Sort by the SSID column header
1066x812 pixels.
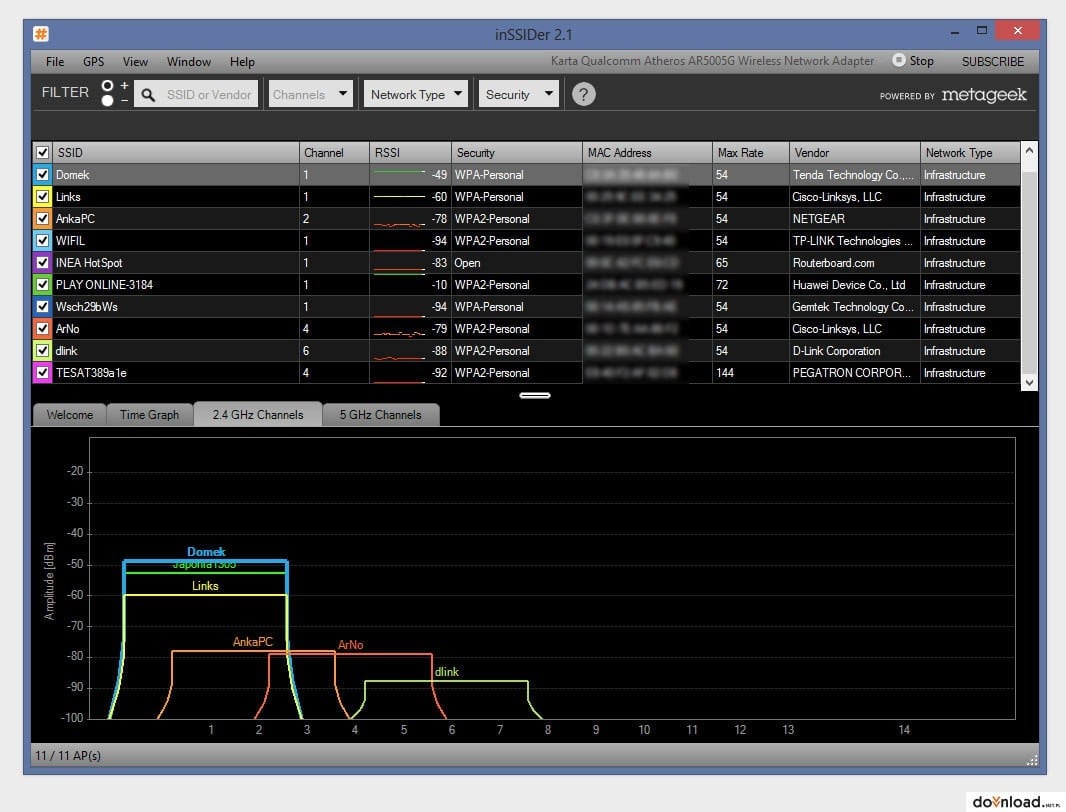(x=175, y=152)
